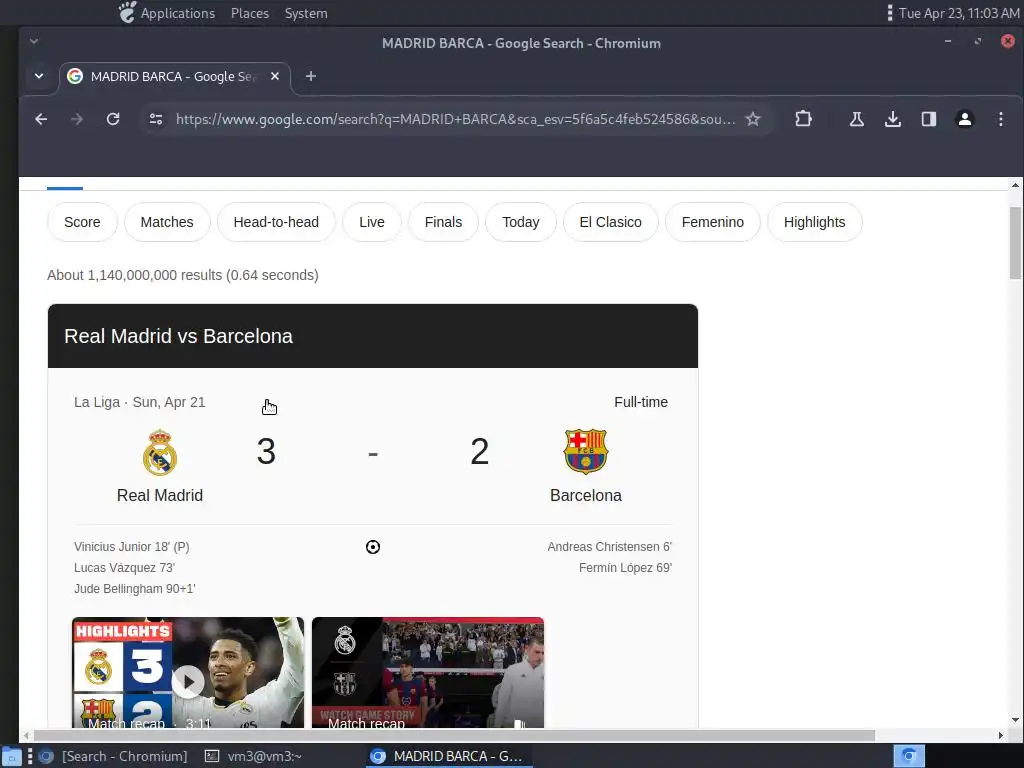Click 'Jude Bellingham 90+1'' scorer text
The height and width of the screenshot is (768, 1024).
135,588
